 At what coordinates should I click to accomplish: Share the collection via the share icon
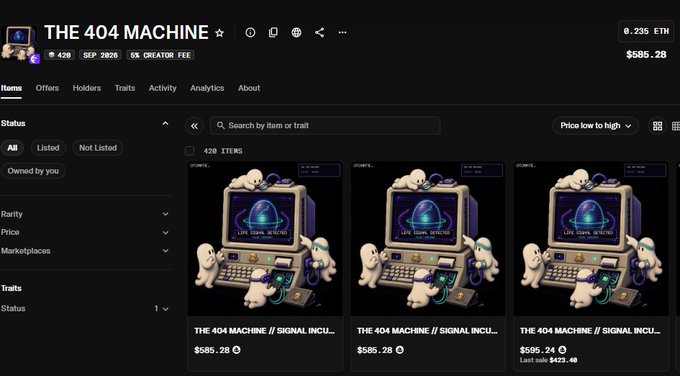(x=320, y=33)
